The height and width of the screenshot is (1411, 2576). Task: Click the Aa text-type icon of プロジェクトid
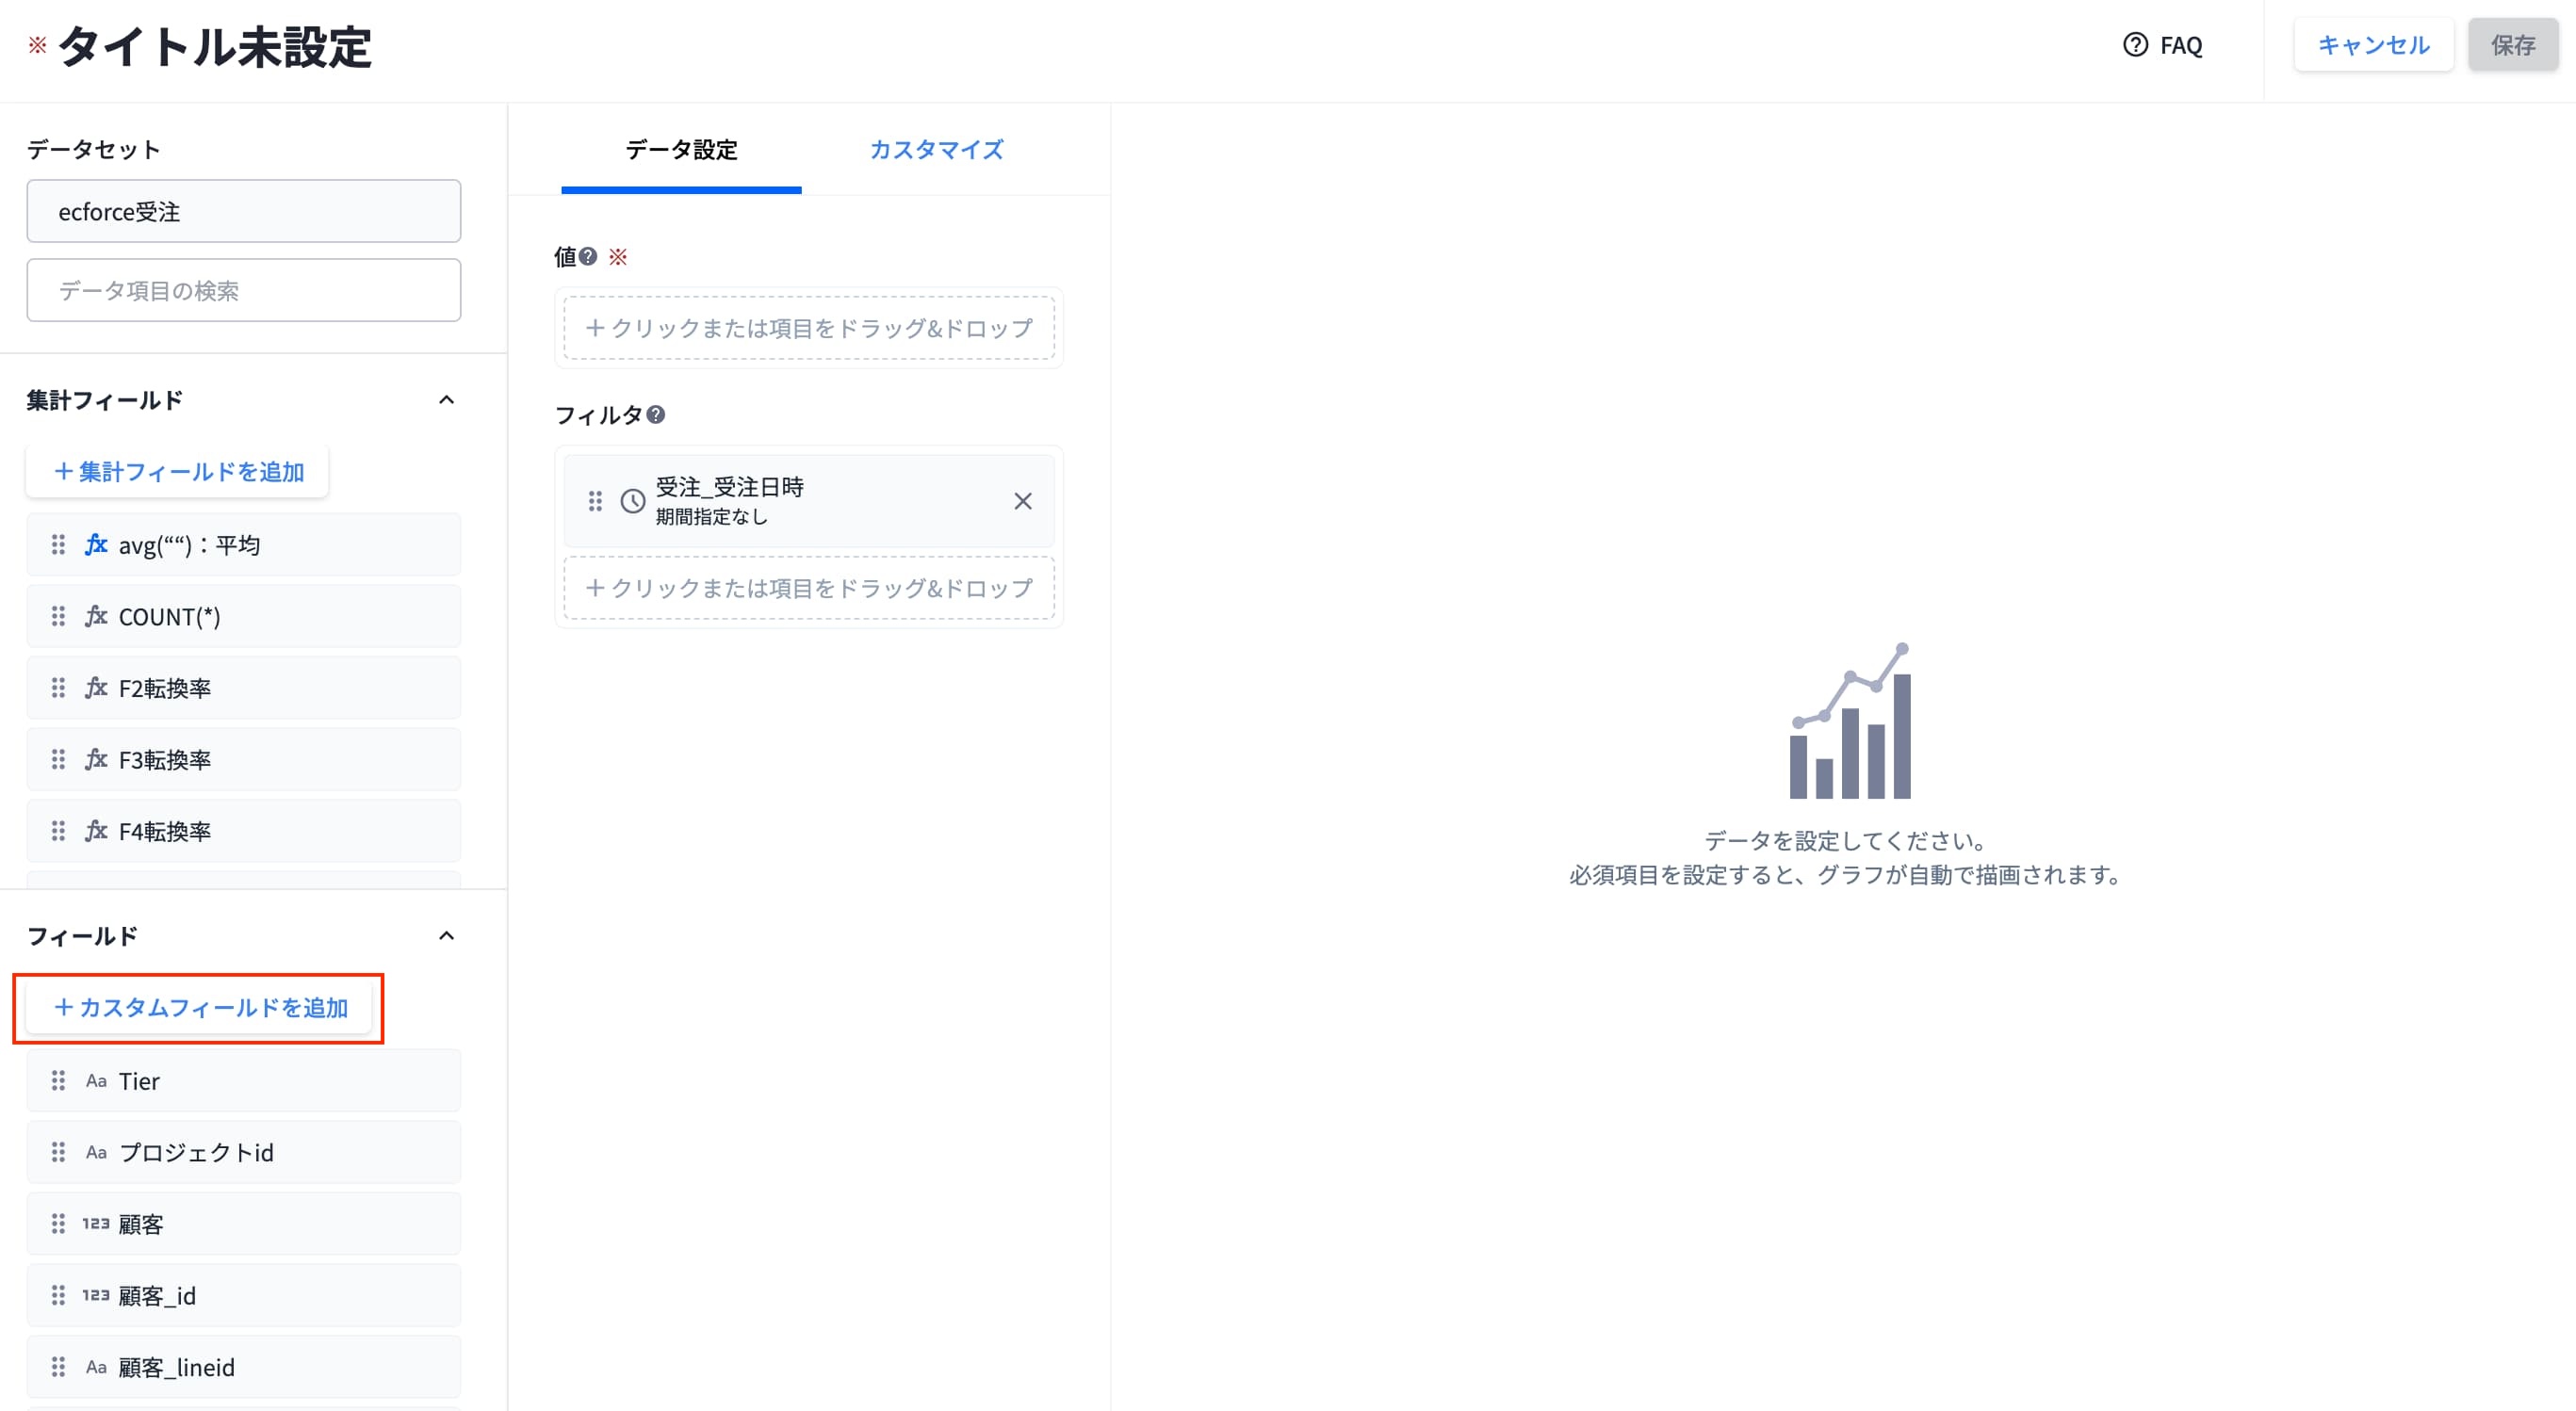coord(96,1152)
